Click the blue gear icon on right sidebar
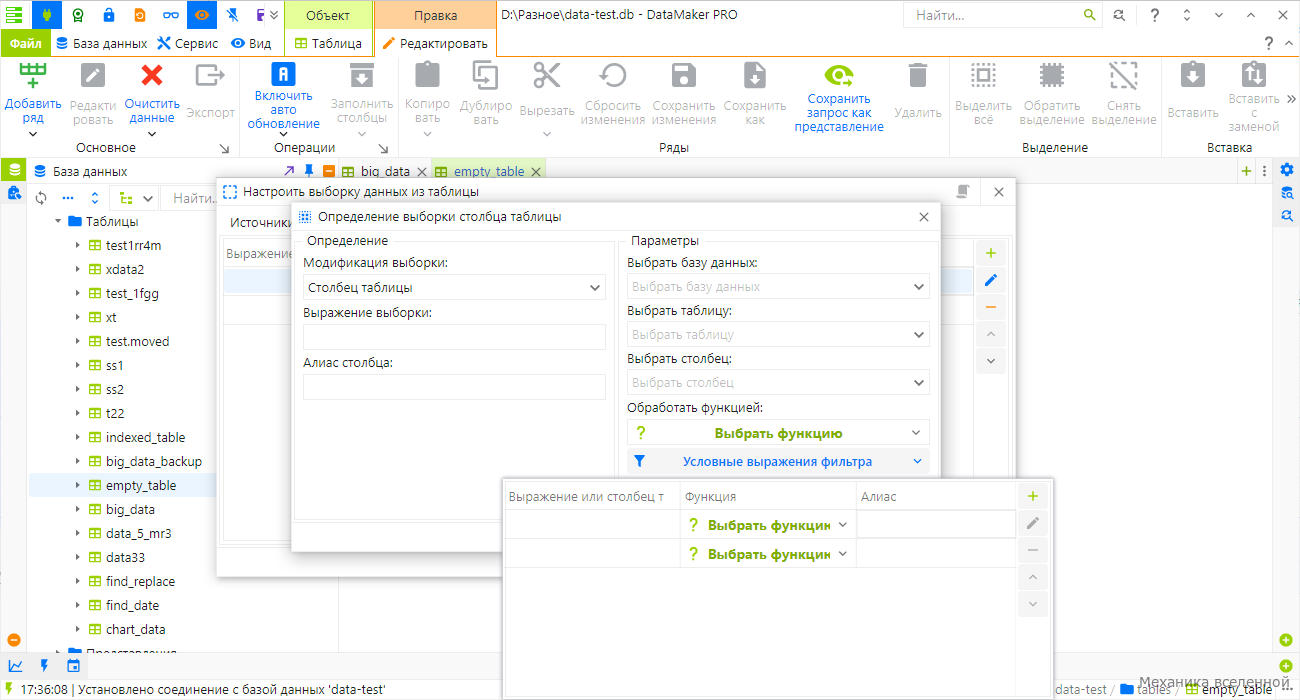The image size is (1300, 700). pyautogui.click(x=1287, y=169)
